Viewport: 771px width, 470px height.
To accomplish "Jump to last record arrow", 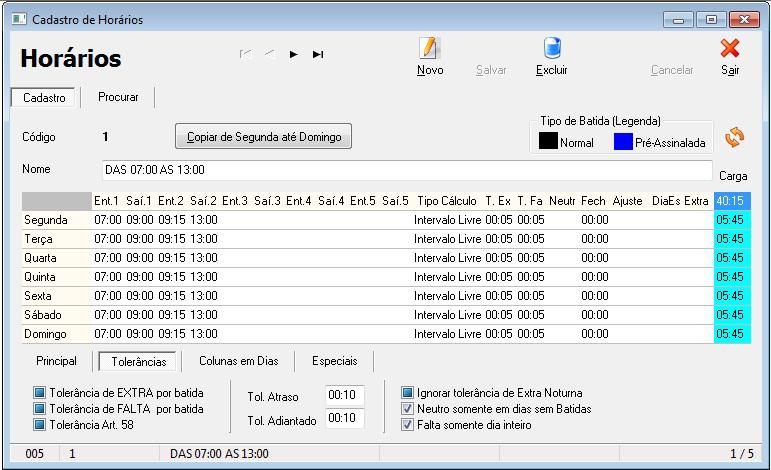I will 318,55.
